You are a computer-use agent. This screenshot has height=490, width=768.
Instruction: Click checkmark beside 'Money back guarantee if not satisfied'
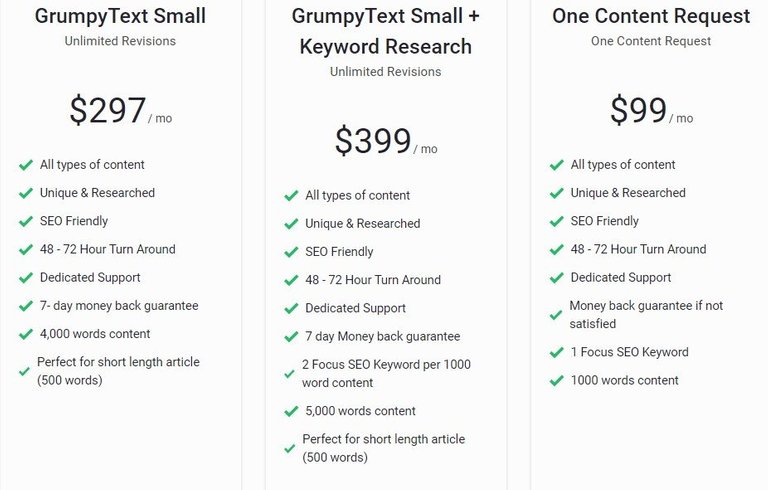pos(555,315)
